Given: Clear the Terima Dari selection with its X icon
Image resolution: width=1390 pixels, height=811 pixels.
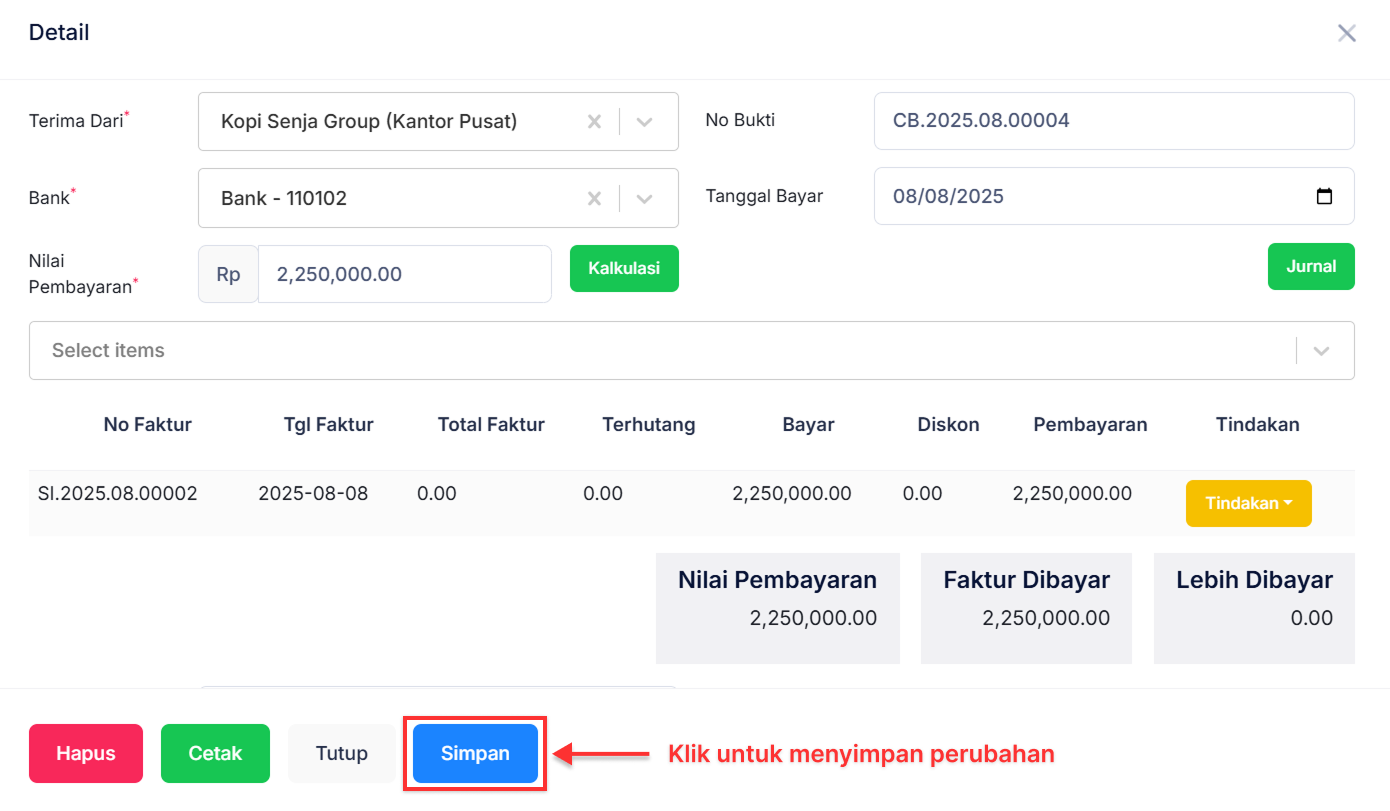Looking at the screenshot, I should point(594,121).
